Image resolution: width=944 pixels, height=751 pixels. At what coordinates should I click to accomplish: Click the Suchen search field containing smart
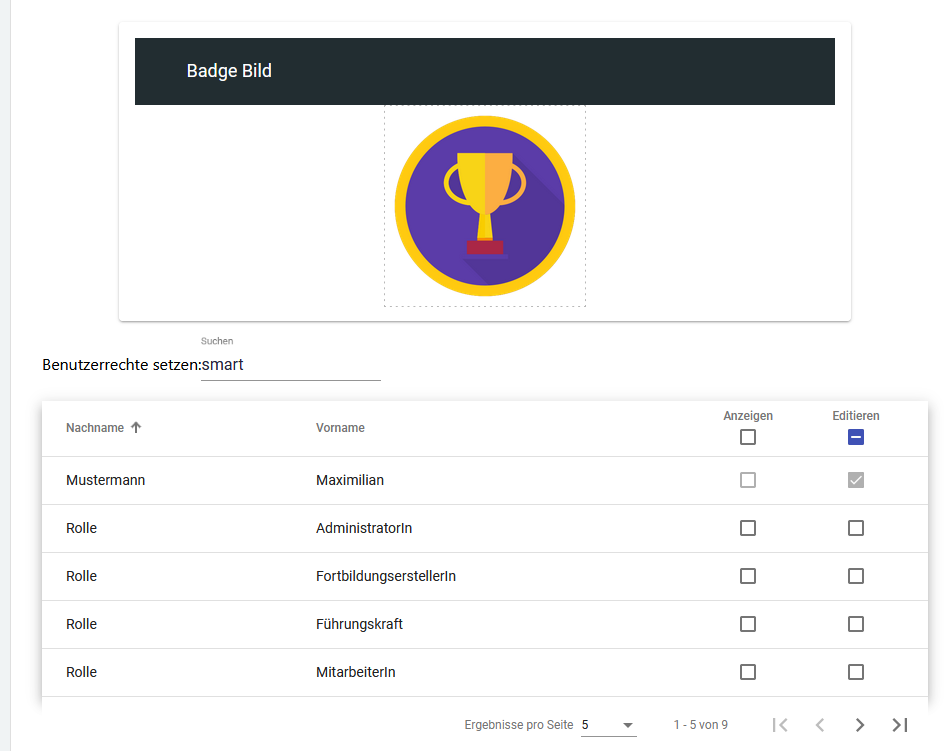290,366
